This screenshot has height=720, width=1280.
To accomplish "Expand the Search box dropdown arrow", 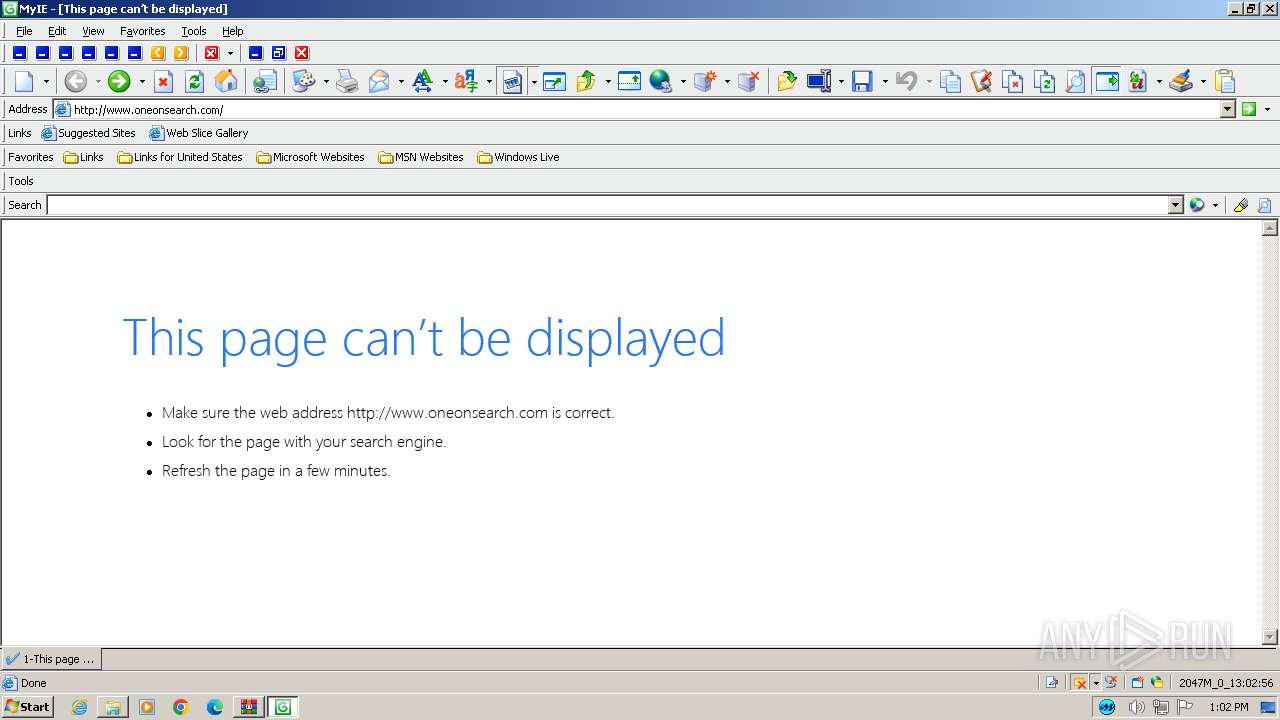I will [x=1176, y=205].
